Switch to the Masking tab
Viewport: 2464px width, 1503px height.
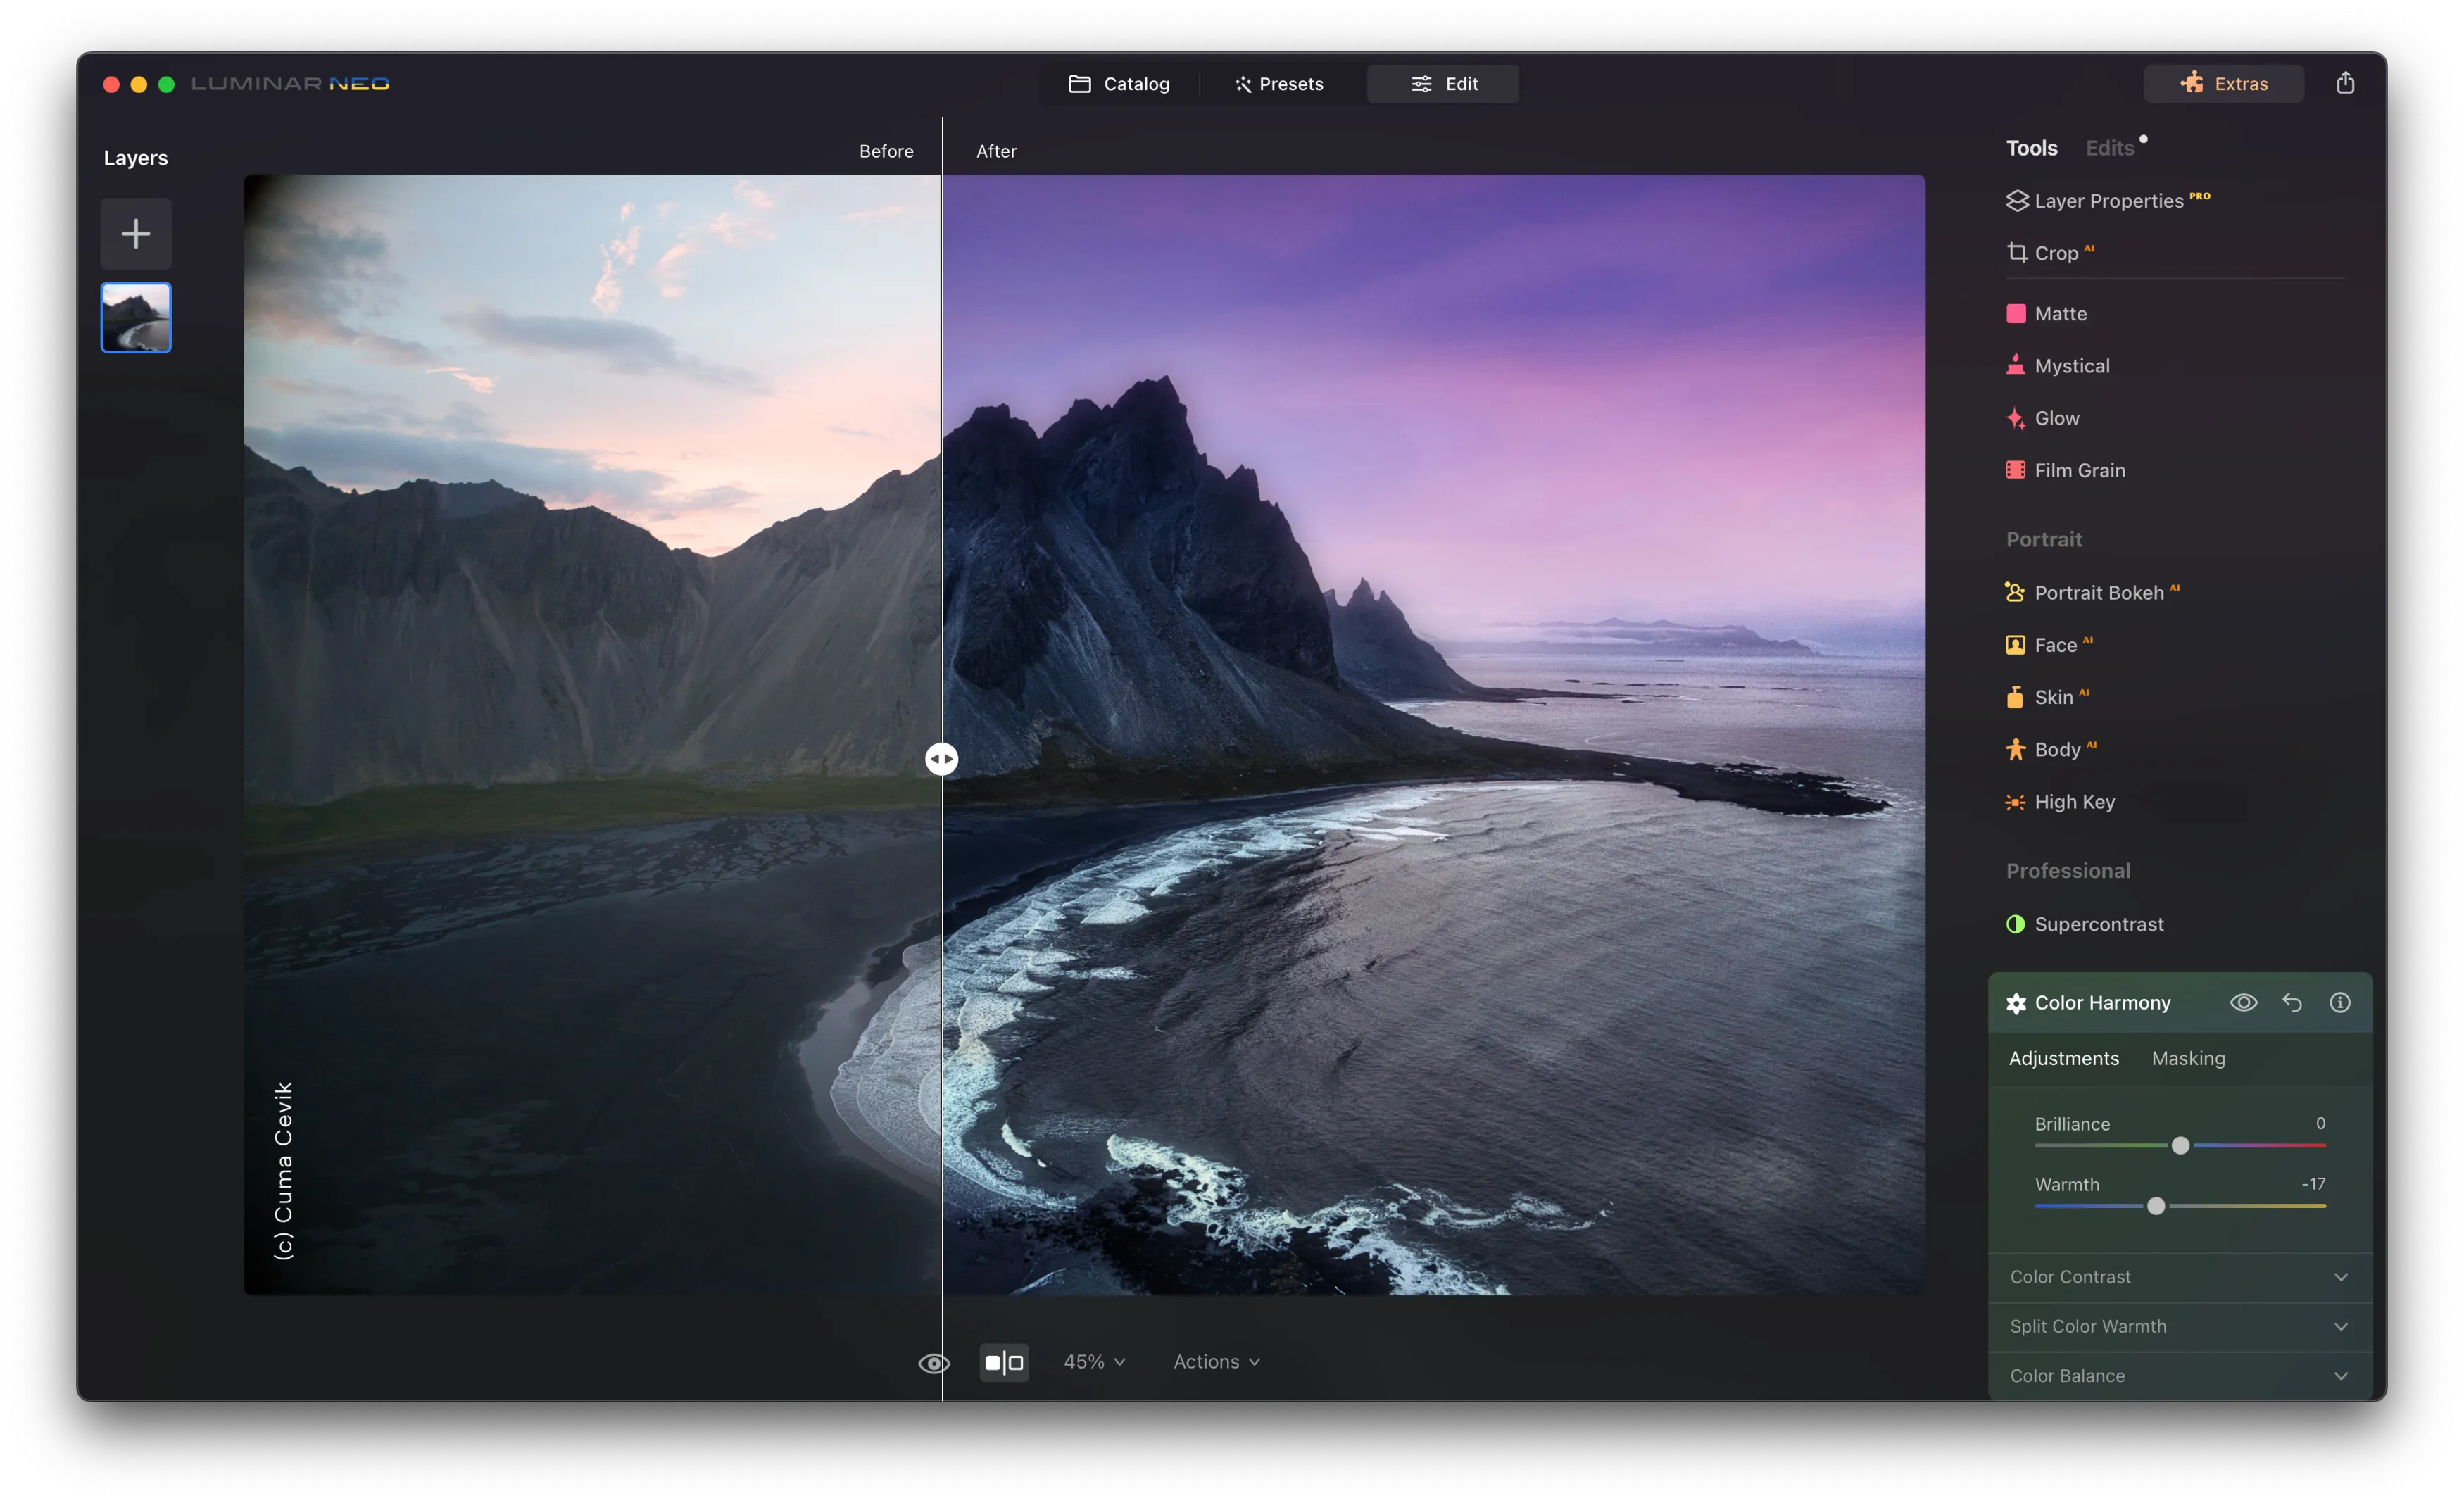[x=2188, y=1058]
